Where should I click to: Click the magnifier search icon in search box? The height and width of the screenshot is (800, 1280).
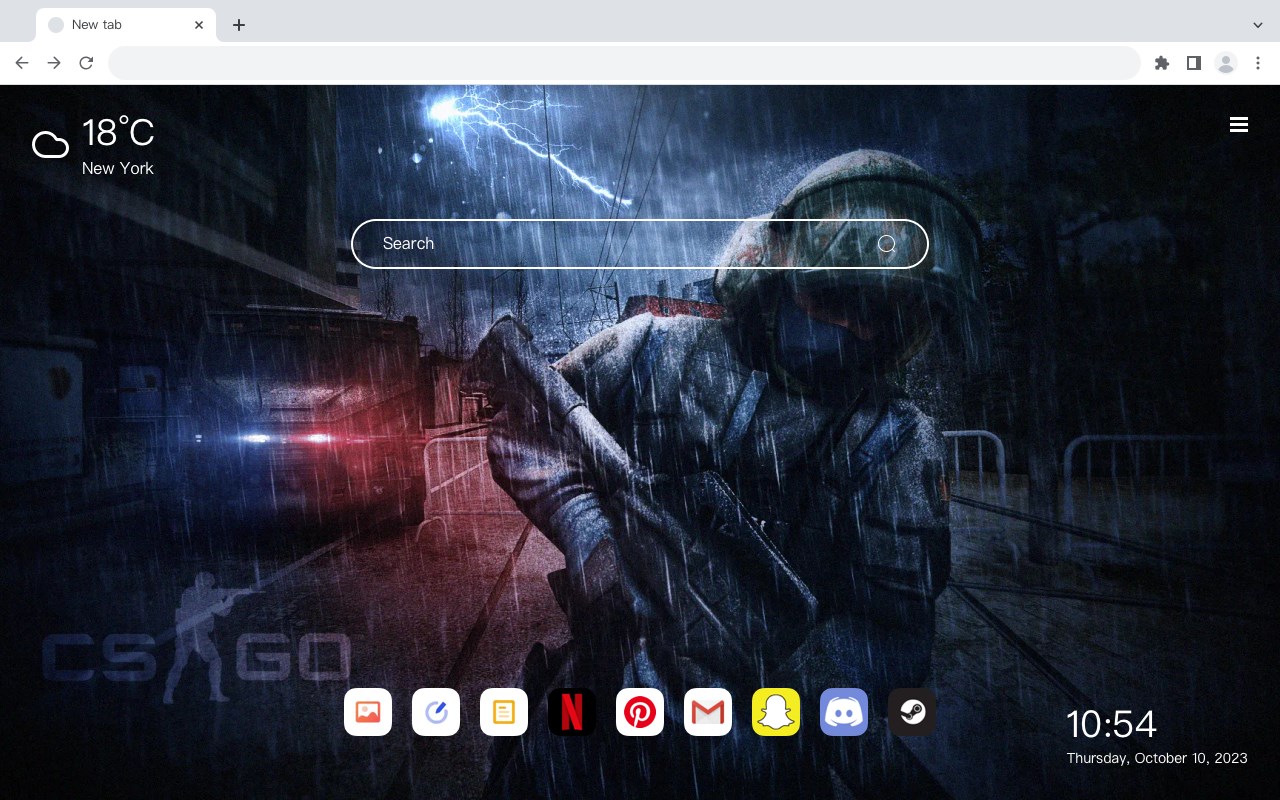pos(886,244)
